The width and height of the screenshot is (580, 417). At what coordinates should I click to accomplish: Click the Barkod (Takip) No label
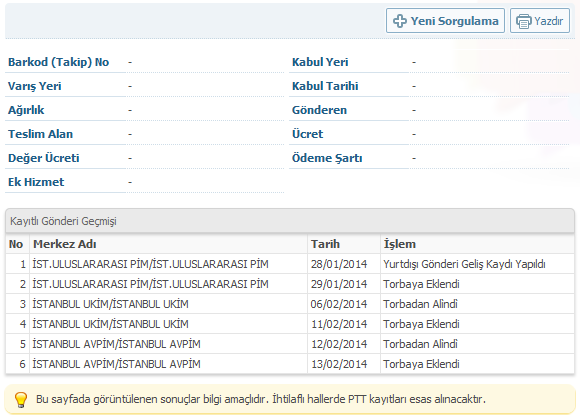[58, 62]
